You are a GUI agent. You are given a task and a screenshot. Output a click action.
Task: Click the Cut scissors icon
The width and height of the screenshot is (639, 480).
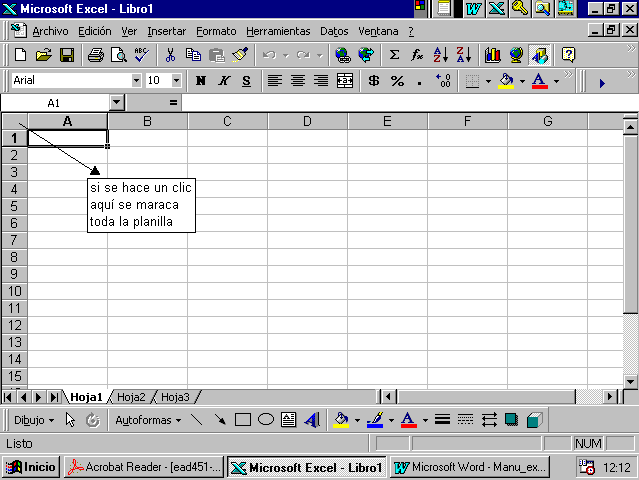170,55
